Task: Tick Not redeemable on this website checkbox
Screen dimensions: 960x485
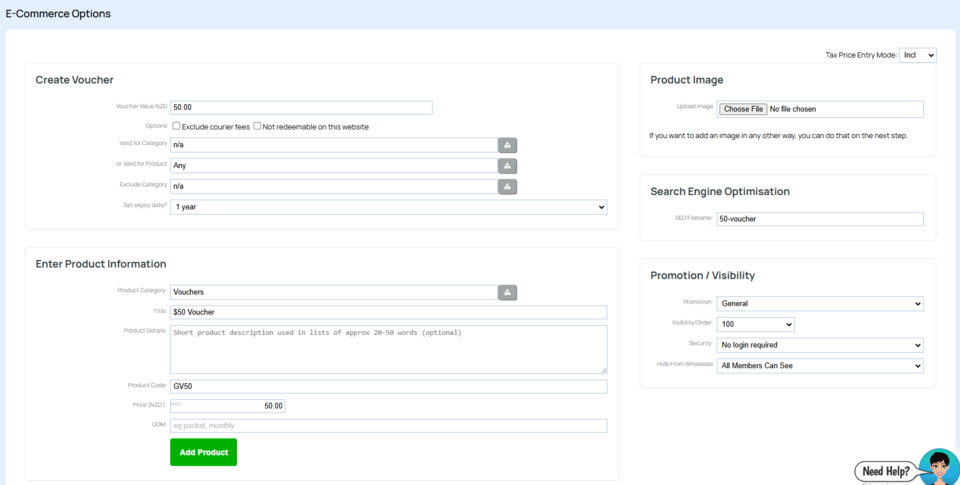Action: coord(257,127)
